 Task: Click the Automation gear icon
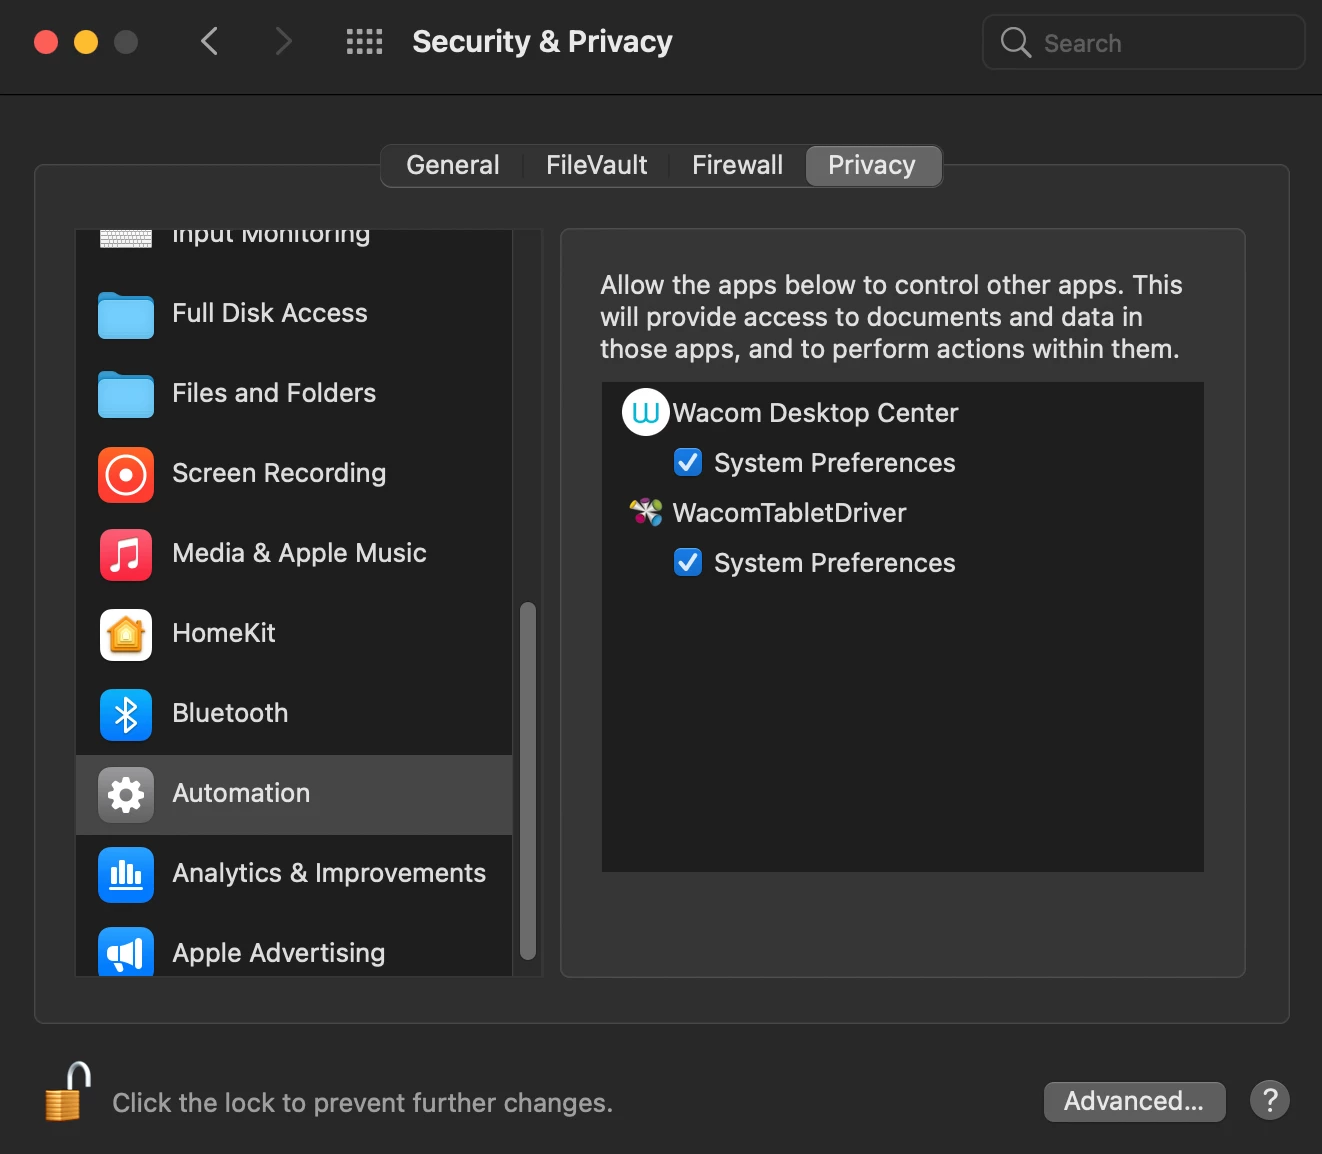[126, 794]
